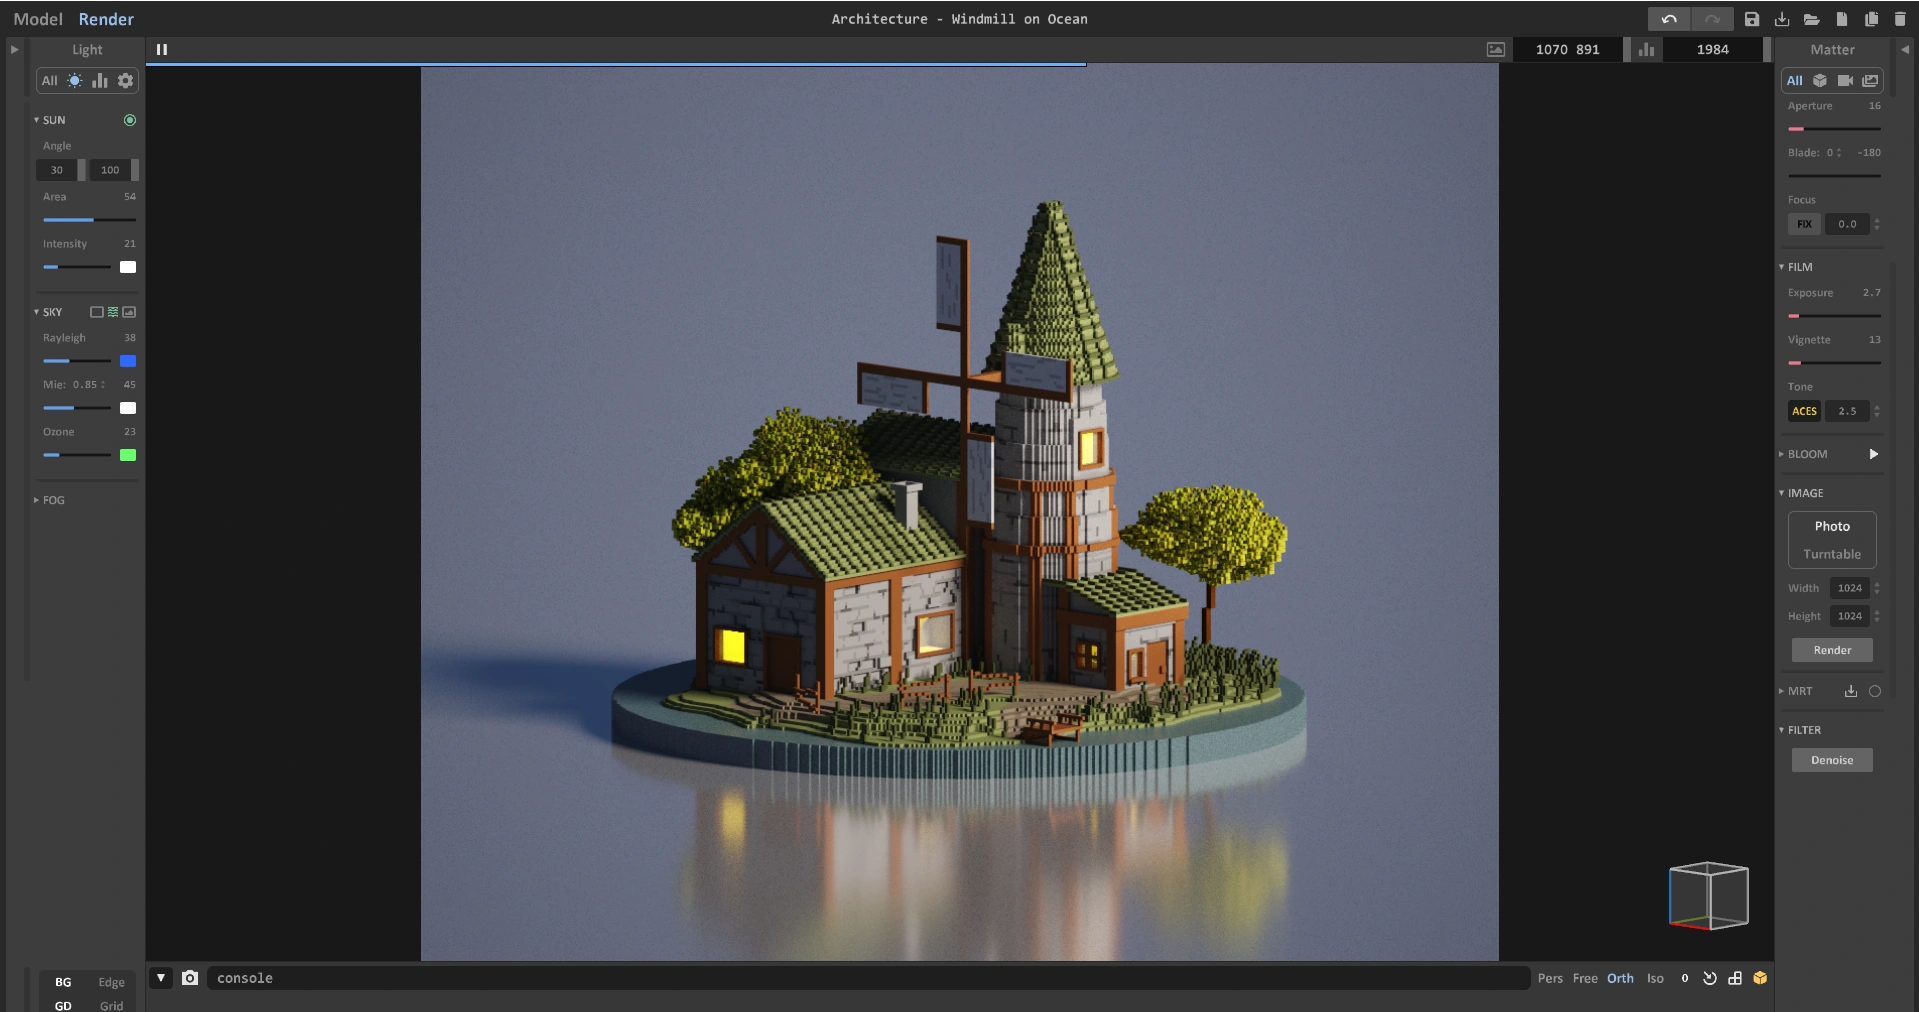Click the Render button
The width and height of the screenshot is (1919, 1012).
click(1831, 650)
